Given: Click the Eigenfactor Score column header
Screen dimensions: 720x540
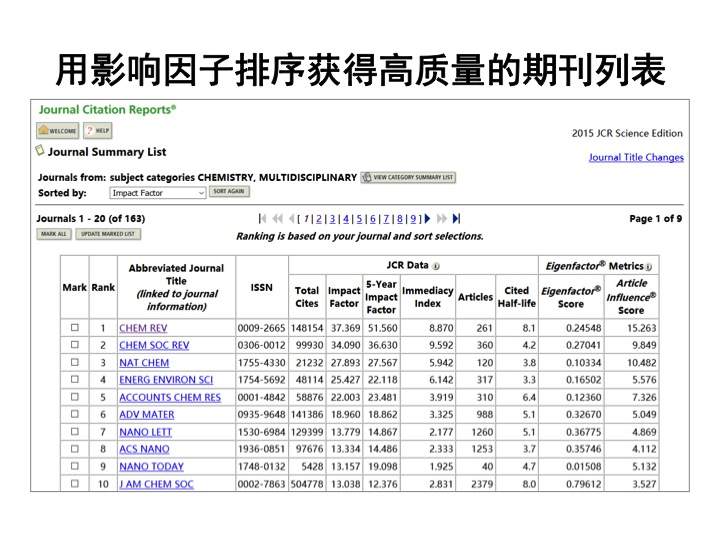Looking at the screenshot, I should [x=571, y=298].
